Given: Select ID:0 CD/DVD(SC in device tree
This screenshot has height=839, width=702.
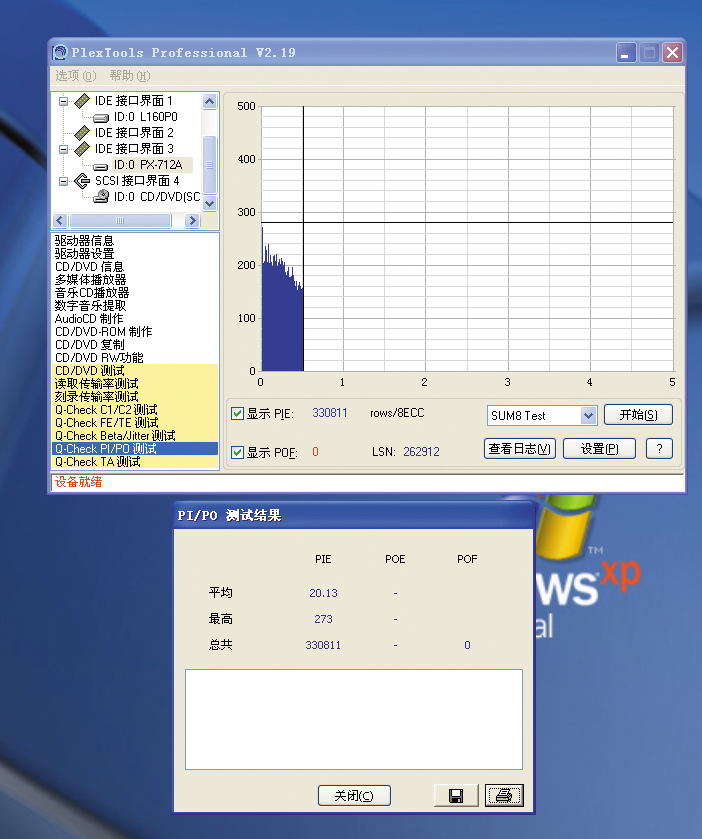Looking at the screenshot, I should click(x=157, y=197).
